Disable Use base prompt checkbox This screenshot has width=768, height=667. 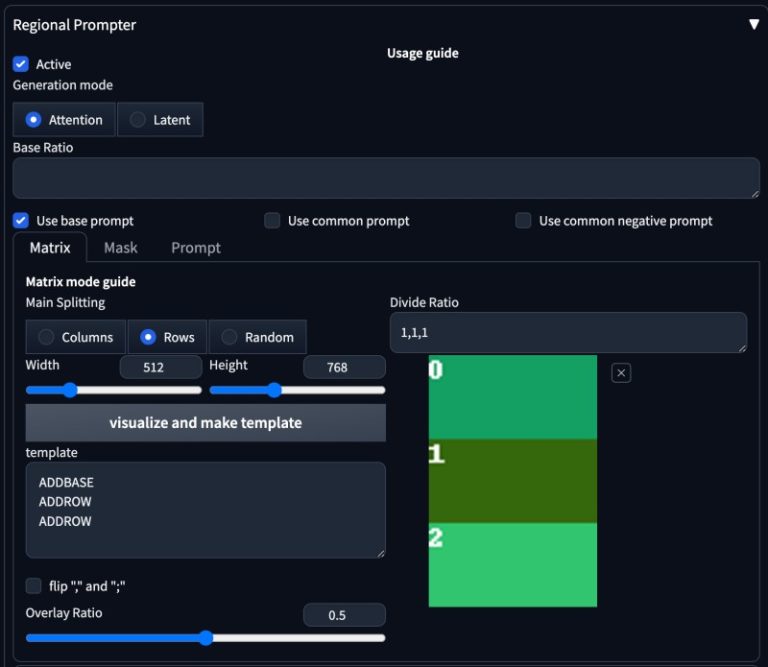pyautogui.click(x=21, y=220)
